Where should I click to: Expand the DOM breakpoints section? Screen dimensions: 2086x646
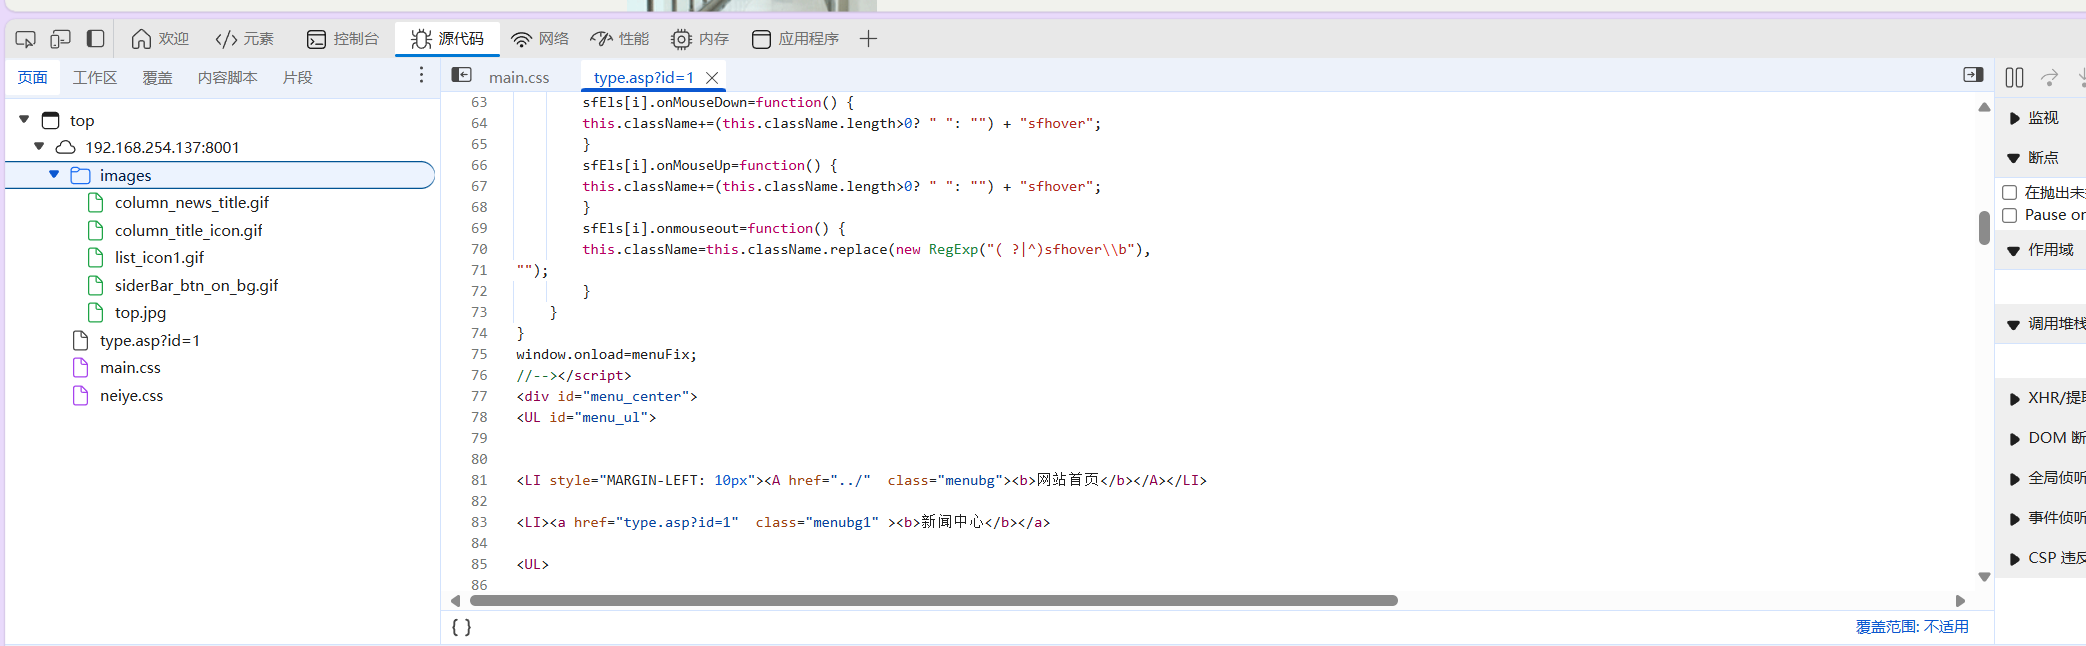pos(2047,438)
